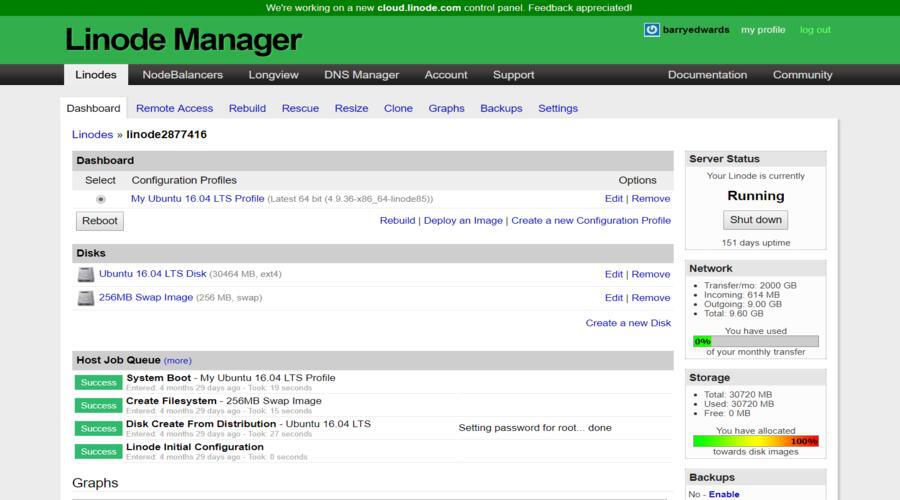The width and height of the screenshot is (900, 500).
Task: Click the 'Running' status text
Action: coord(755,196)
